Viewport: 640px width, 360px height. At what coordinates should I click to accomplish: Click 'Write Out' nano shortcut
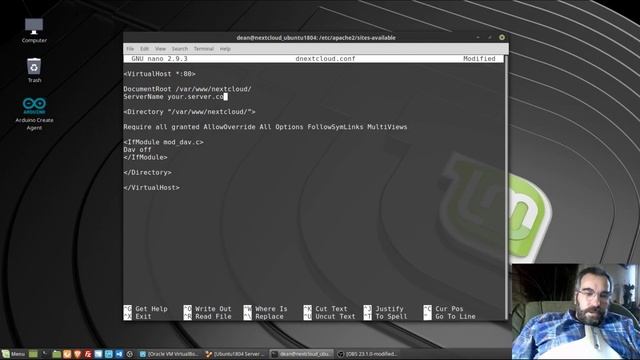click(x=213, y=309)
